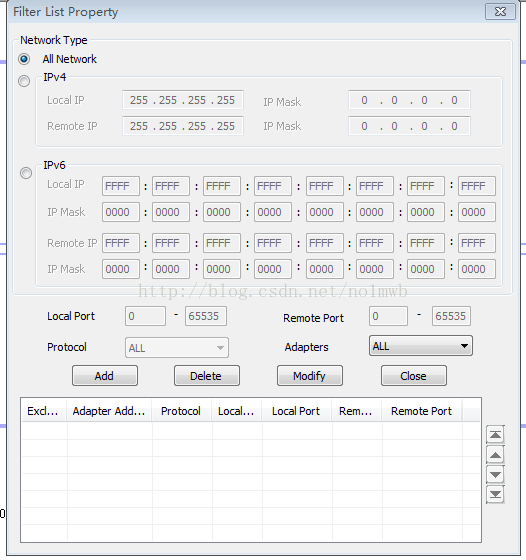Select the All Network radio option

click(24, 59)
